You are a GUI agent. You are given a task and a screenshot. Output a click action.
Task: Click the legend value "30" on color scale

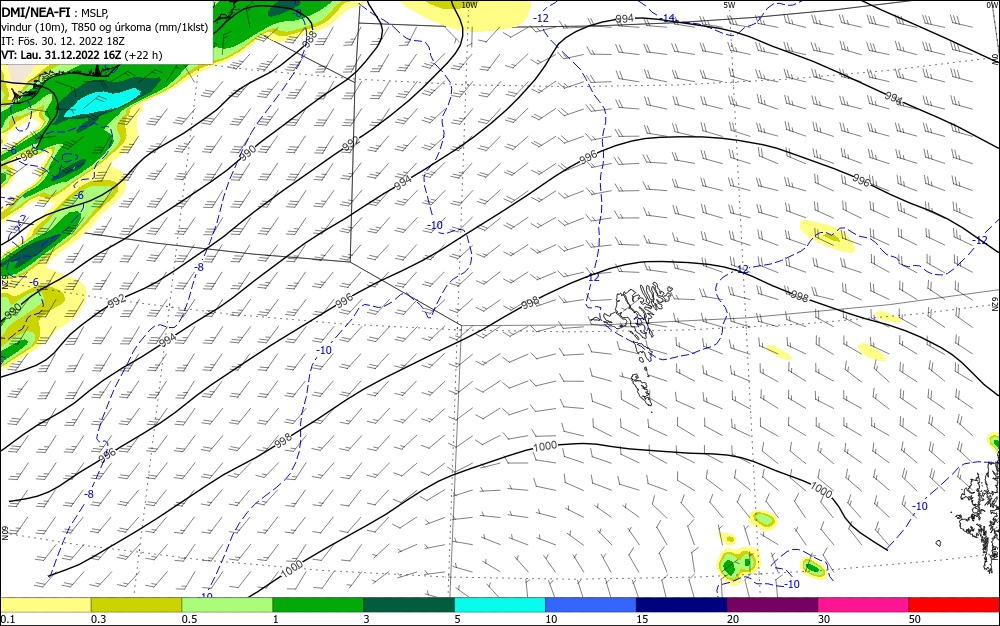pyautogui.click(x=824, y=619)
